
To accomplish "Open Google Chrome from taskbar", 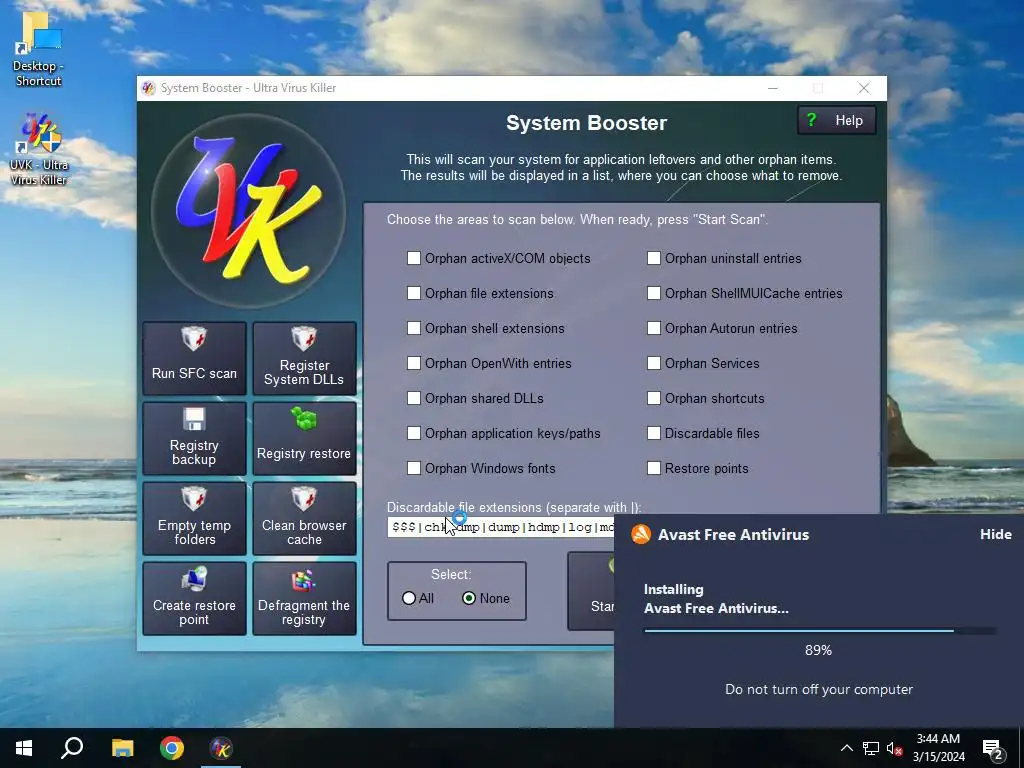I will pos(172,748).
